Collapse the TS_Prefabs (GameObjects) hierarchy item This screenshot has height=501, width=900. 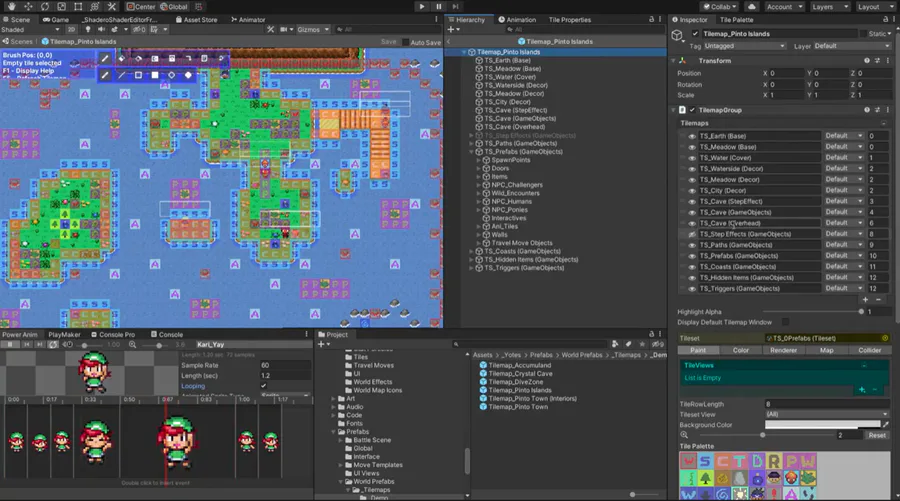coord(471,152)
